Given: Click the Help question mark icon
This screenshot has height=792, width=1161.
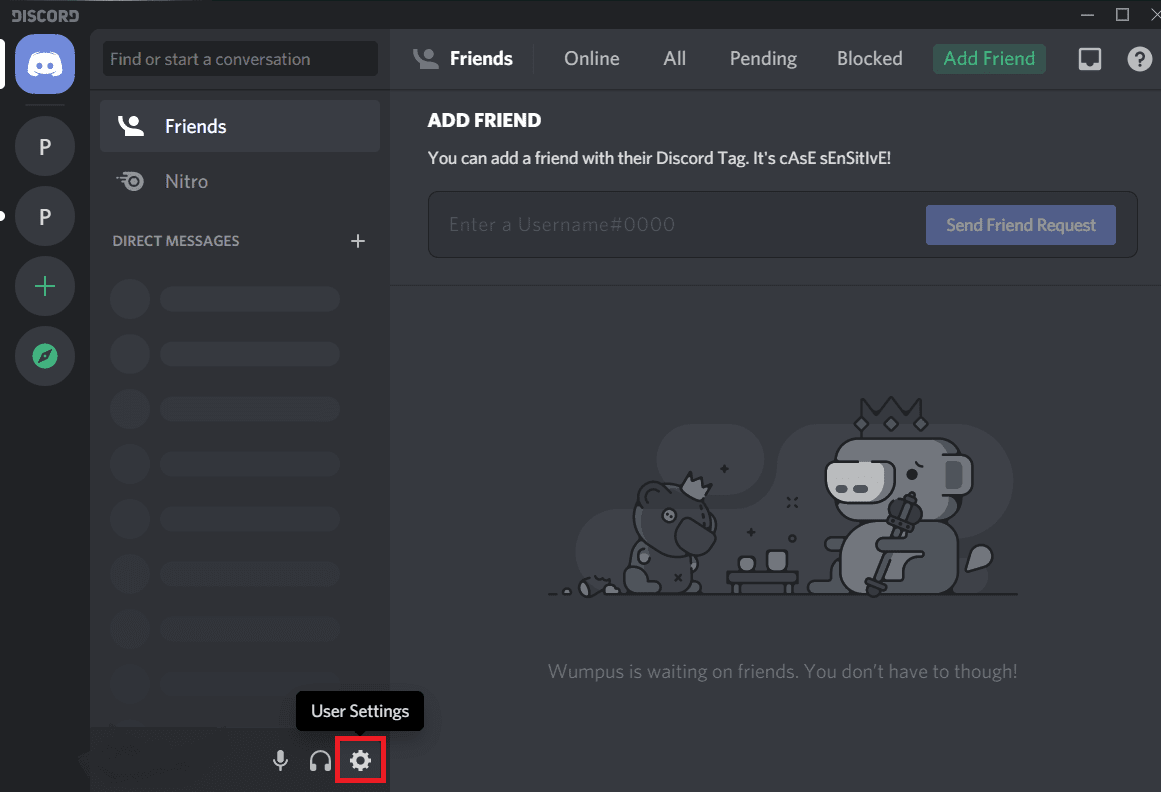Looking at the screenshot, I should [x=1139, y=59].
